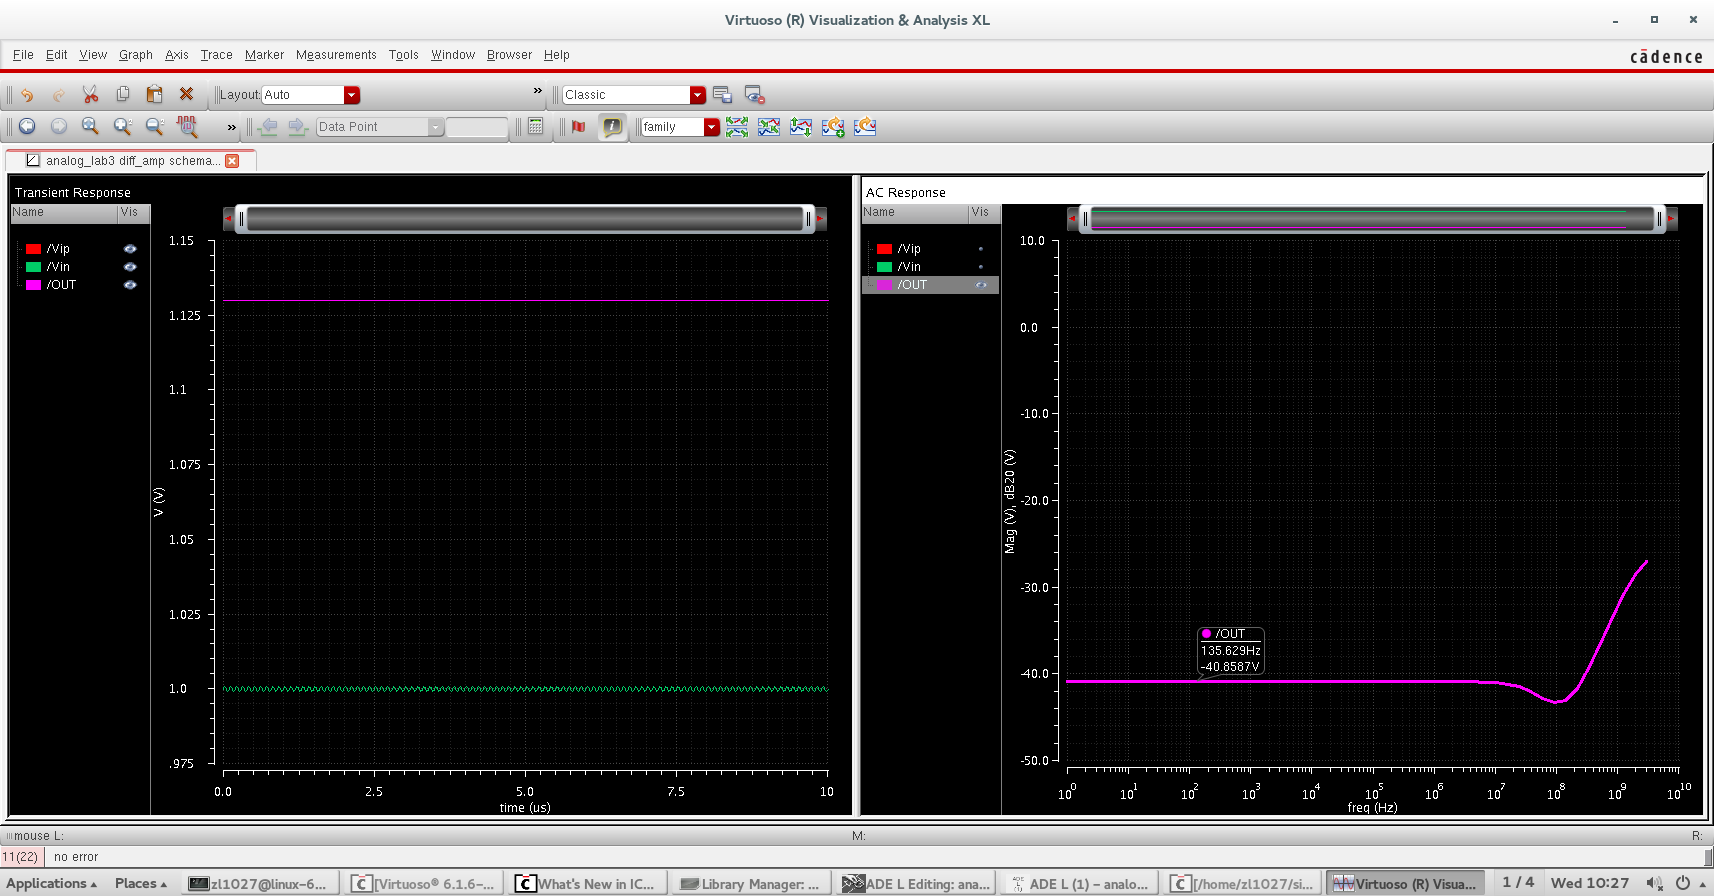The height and width of the screenshot is (896, 1714).
Task: Close the analog_lab3 diff_amp tab
Action: point(232,161)
